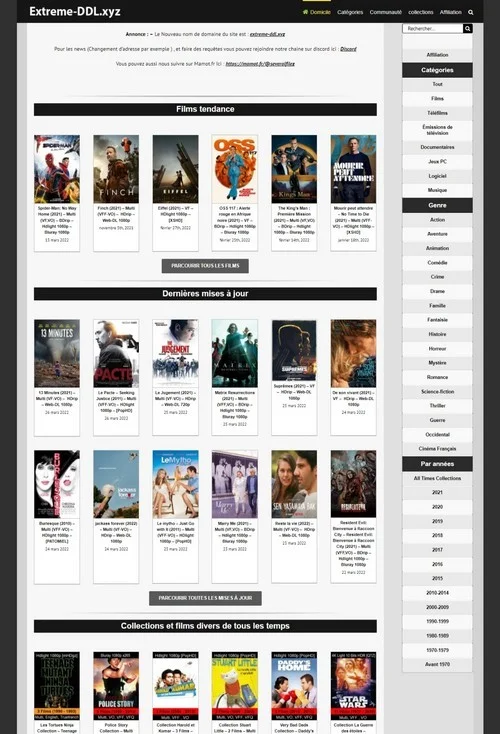Select Jeux PC category
Screen dimensions: 500x734
pos(437,161)
